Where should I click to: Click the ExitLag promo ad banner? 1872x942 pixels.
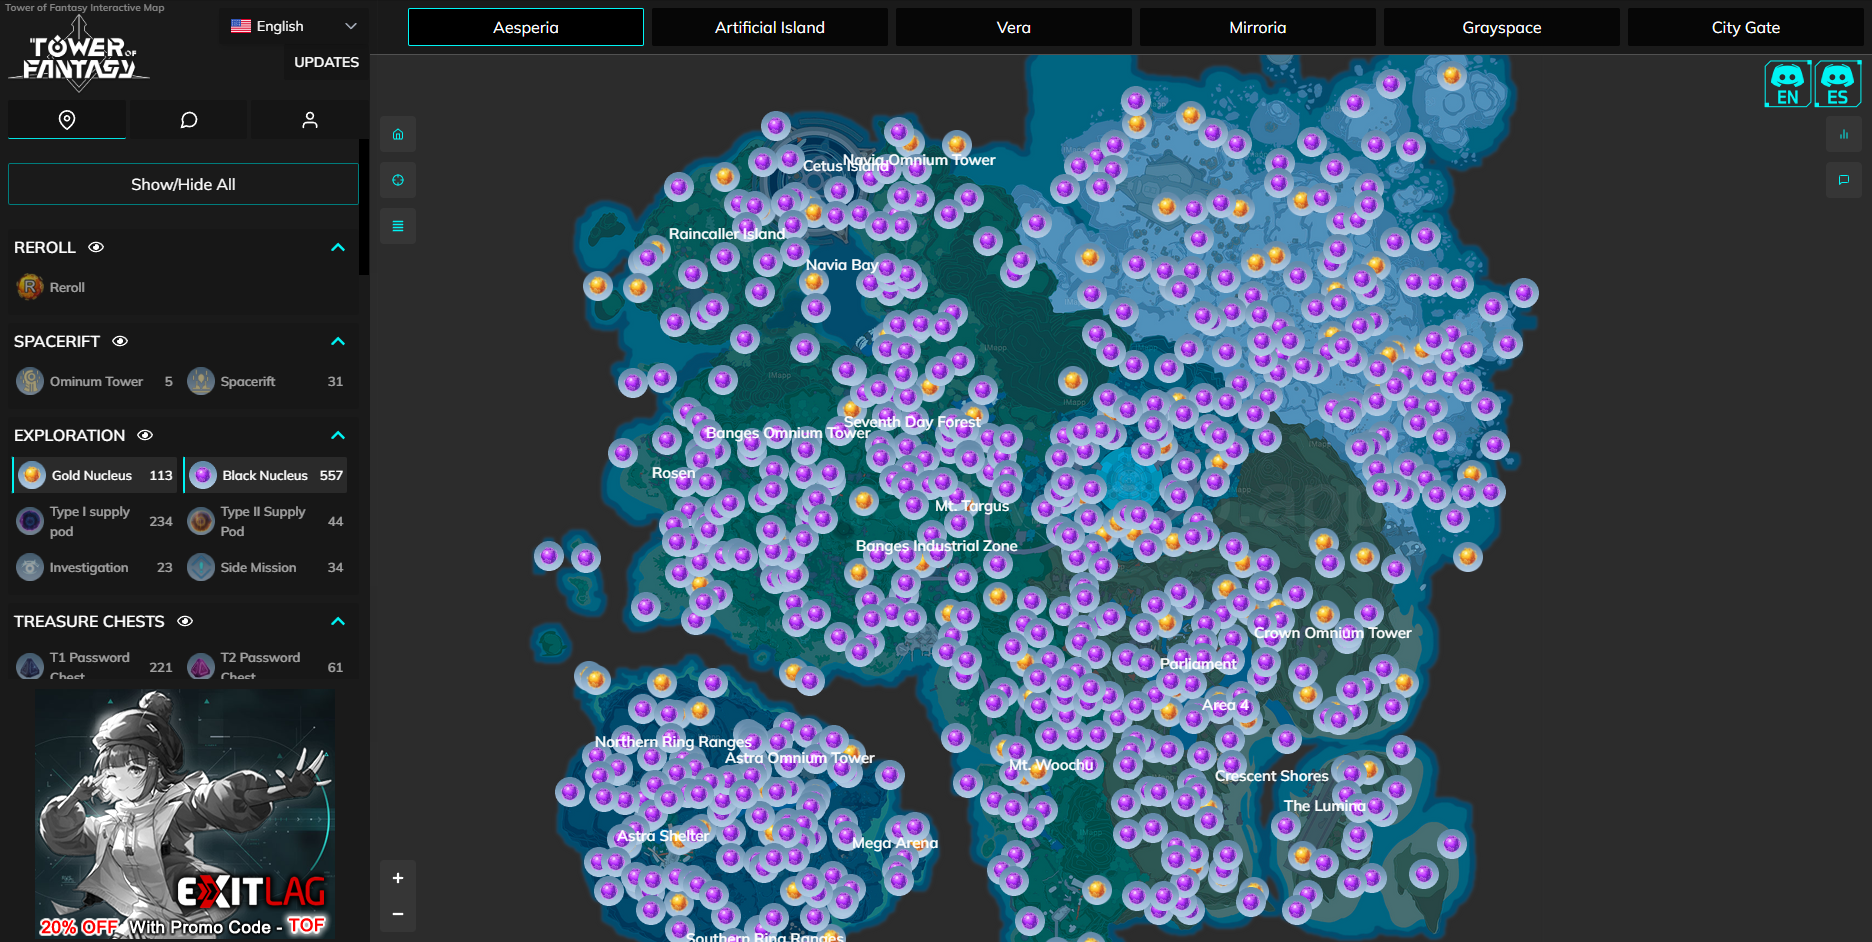(185, 814)
